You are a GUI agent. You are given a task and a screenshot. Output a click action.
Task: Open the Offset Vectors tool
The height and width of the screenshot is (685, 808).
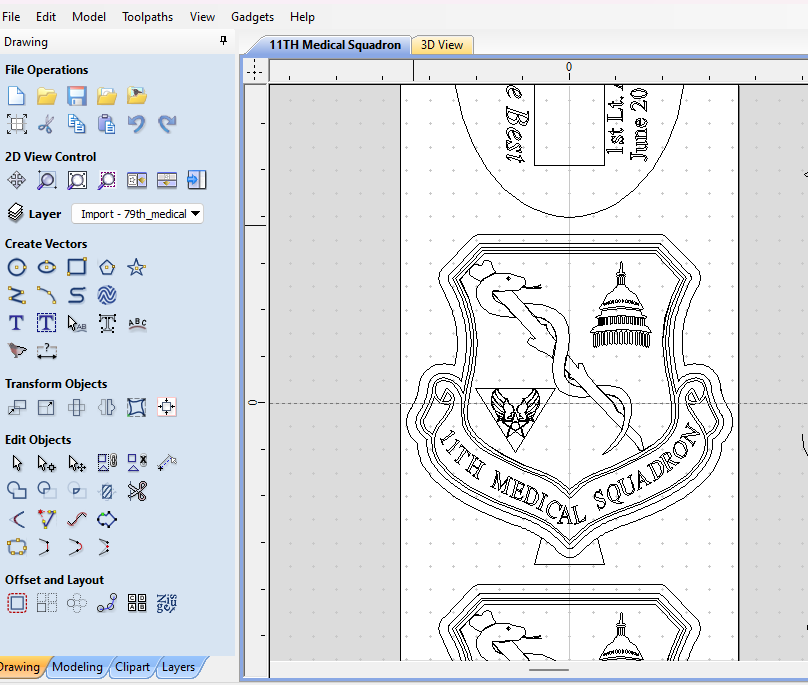[16, 603]
